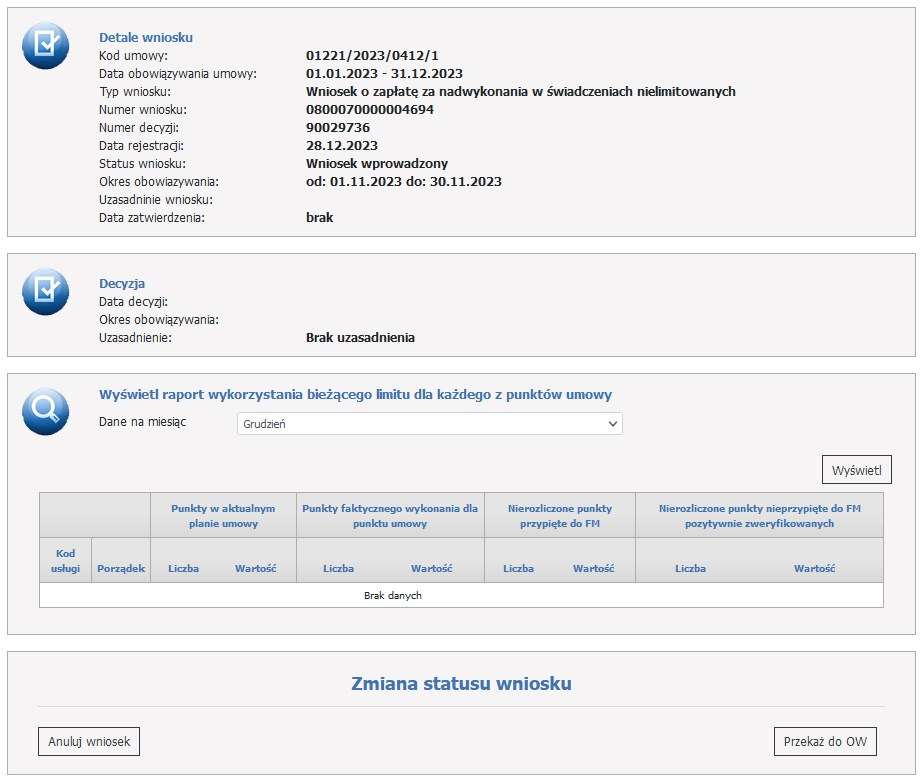Viewport: 922px width, 782px height.
Task: Click the 'Brak danych' empty table row
Action: pos(392,595)
